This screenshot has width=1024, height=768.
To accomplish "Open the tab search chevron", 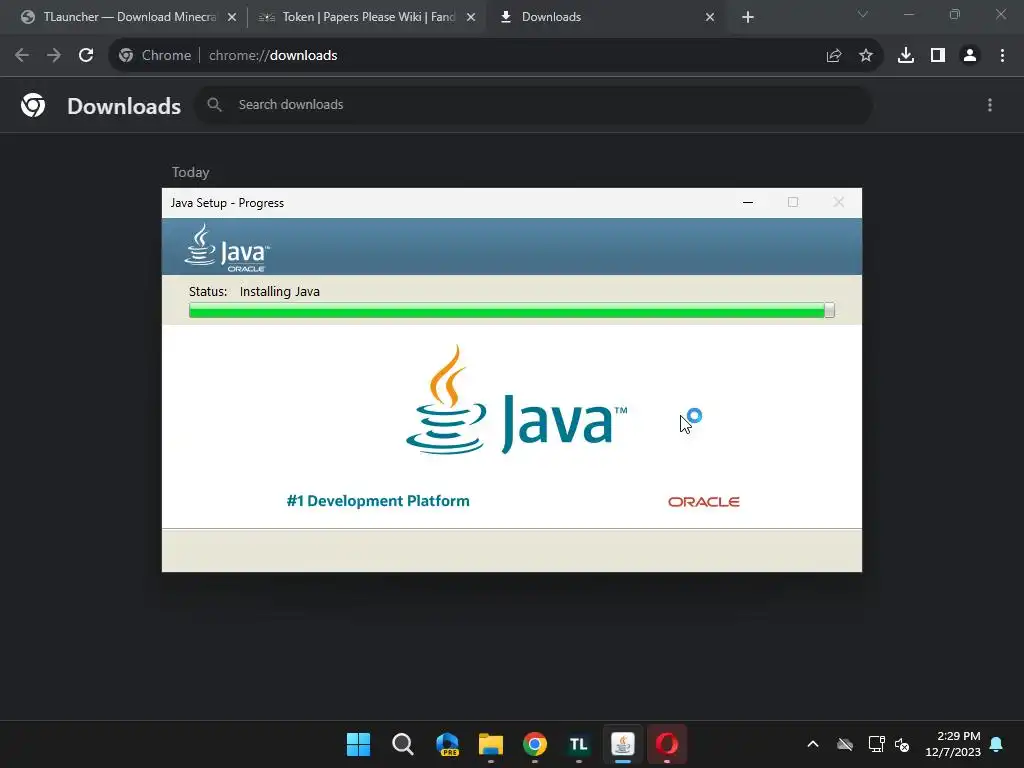I will (x=863, y=14).
